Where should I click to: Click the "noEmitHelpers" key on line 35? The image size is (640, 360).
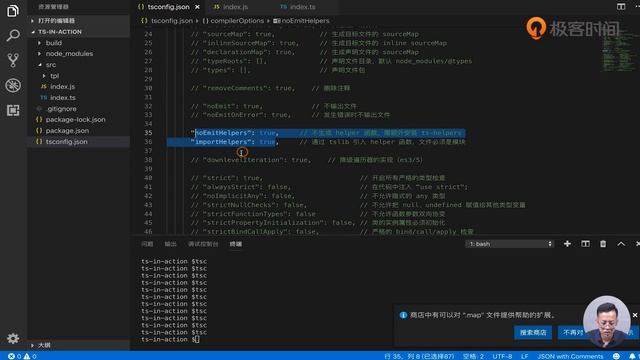[x=222, y=133]
